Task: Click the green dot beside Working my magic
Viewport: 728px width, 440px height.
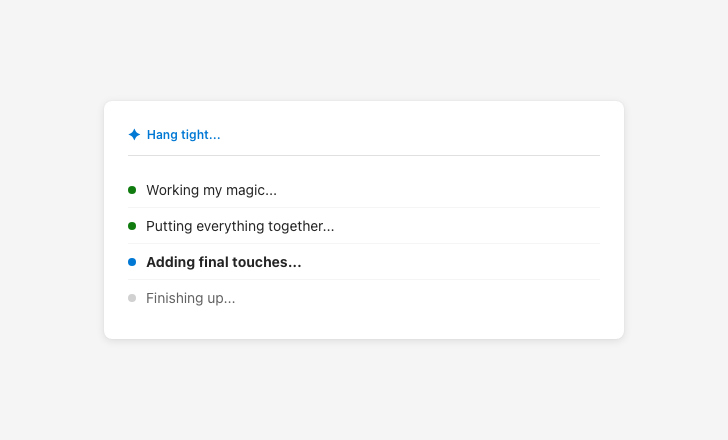Action: click(x=132, y=190)
